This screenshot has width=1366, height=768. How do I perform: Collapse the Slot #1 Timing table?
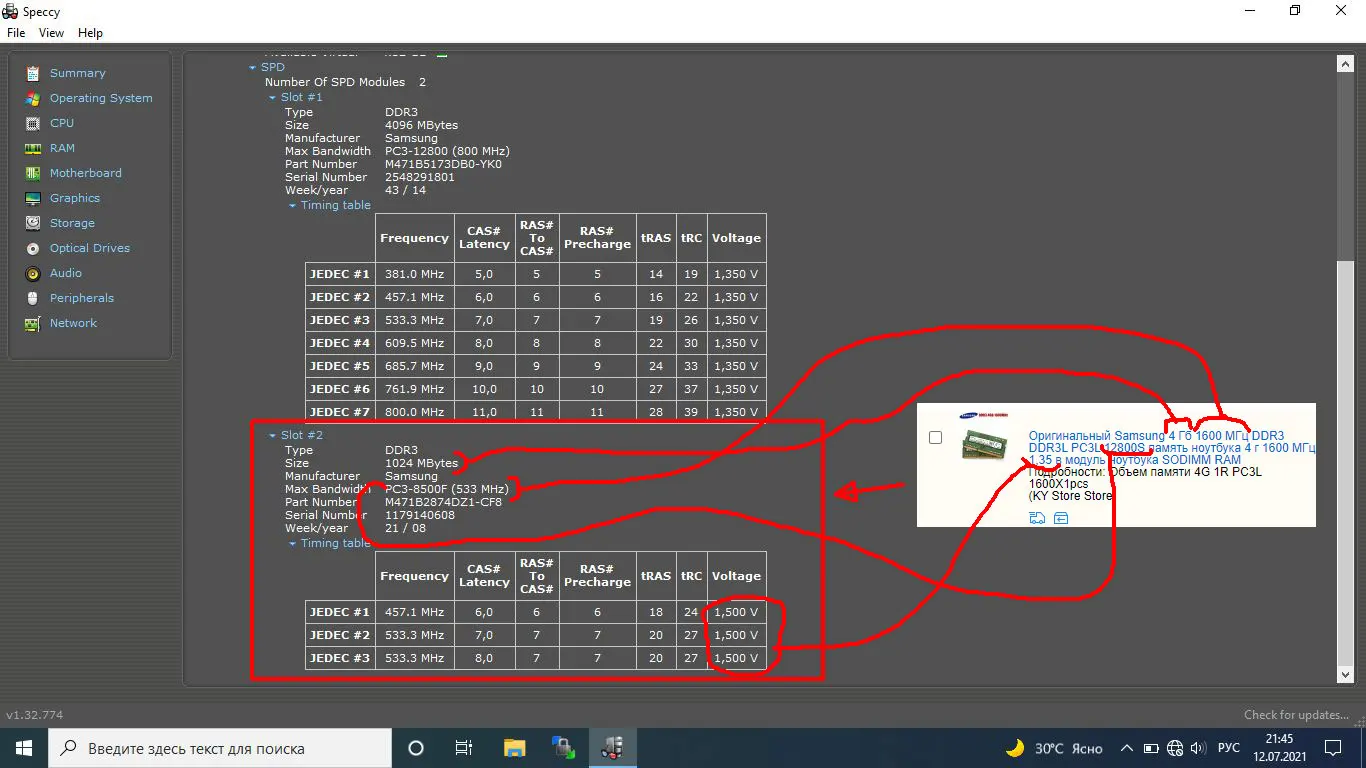(x=292, y=205)
